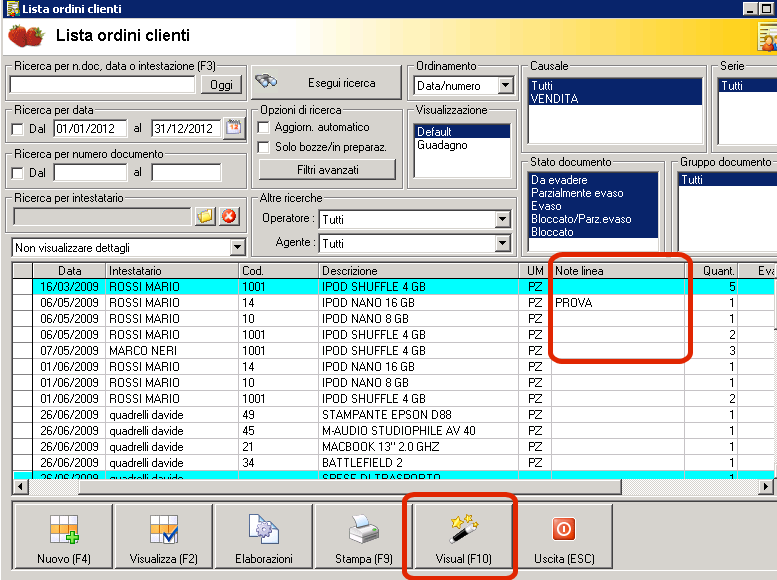
Task: Open the Elaborazioni document gear button
Action: click(264, 536)
